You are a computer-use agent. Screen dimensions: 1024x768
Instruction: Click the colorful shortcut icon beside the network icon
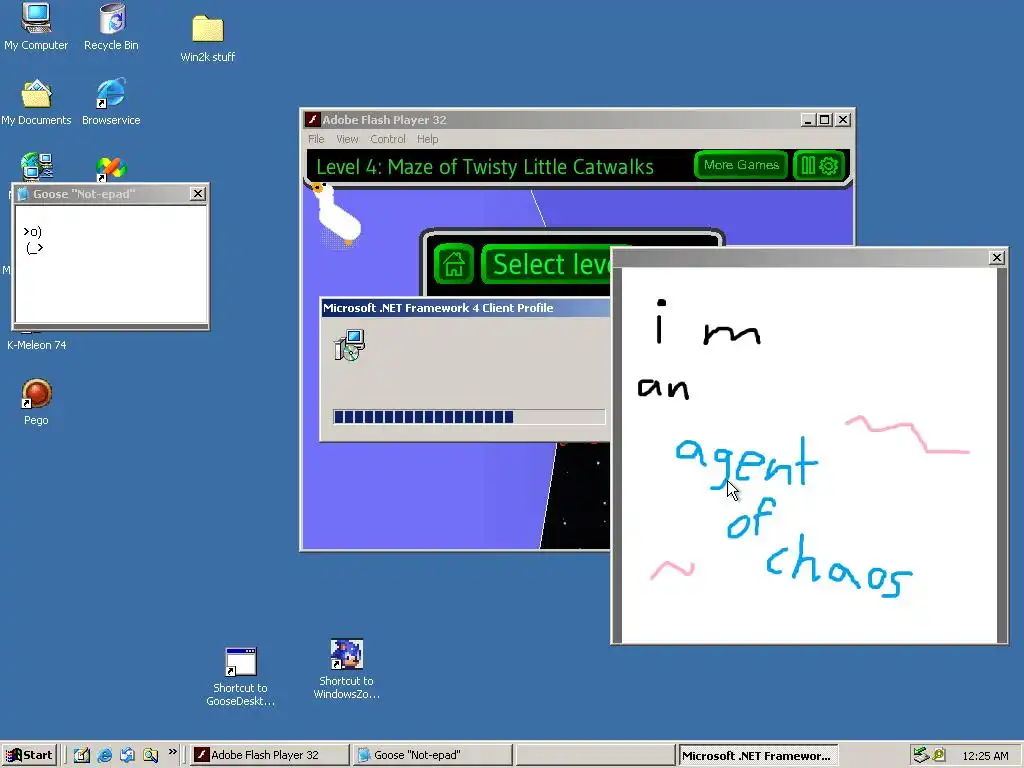coord(111,168)
